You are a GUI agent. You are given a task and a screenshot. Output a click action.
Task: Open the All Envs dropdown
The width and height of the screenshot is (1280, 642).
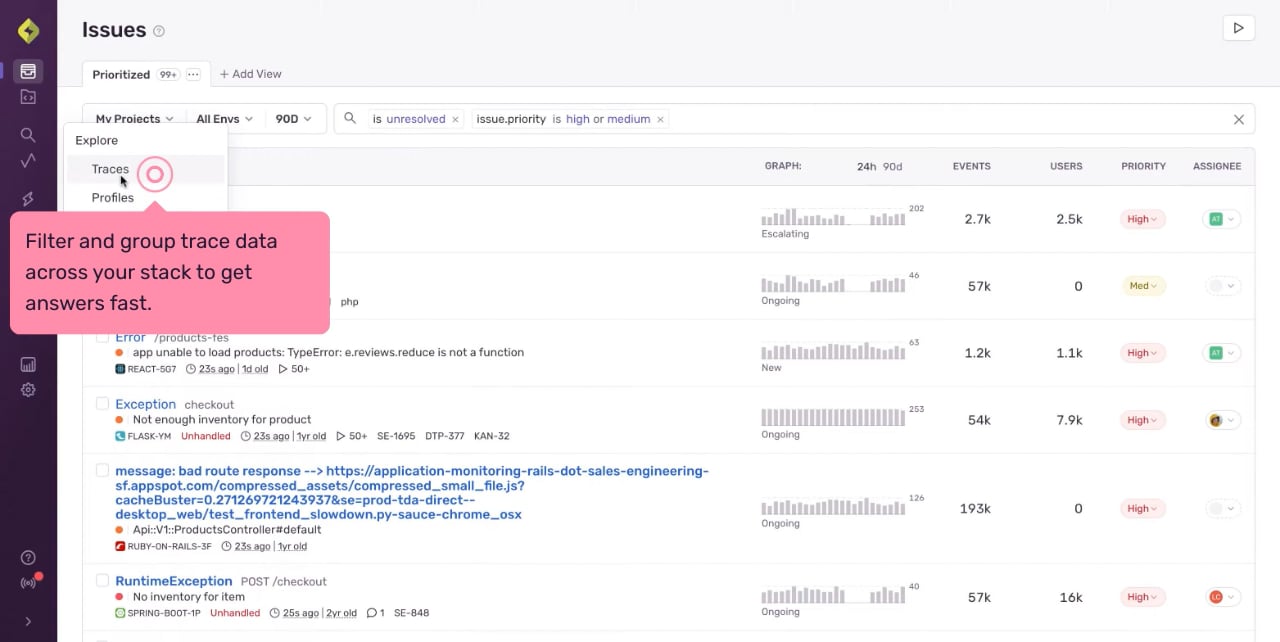coord(224,119)
